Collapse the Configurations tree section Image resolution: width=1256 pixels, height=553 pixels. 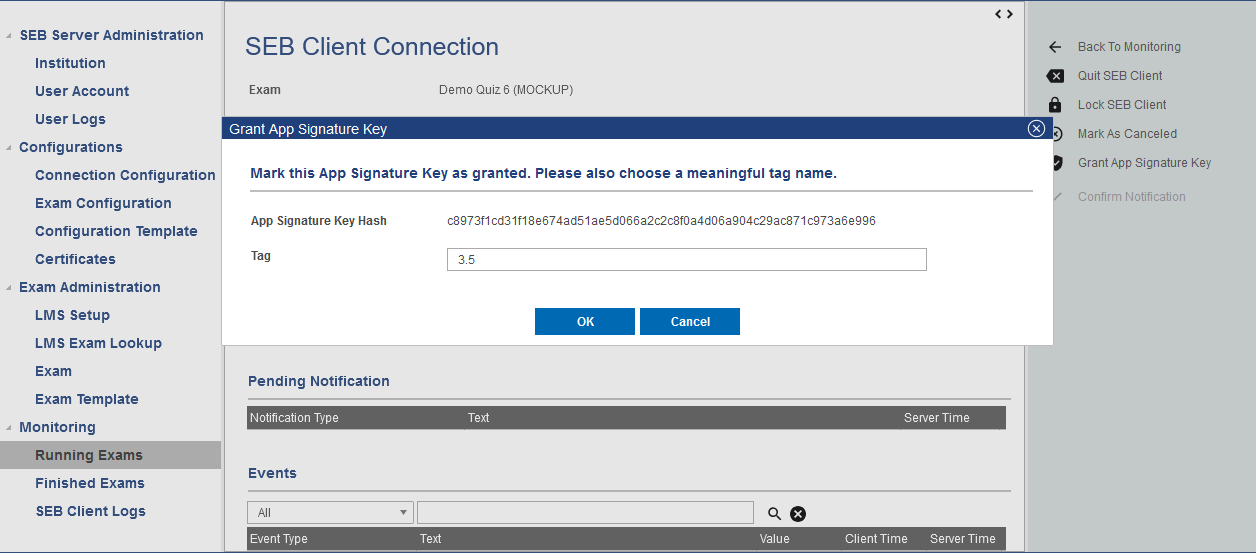(x=10, y=148)
